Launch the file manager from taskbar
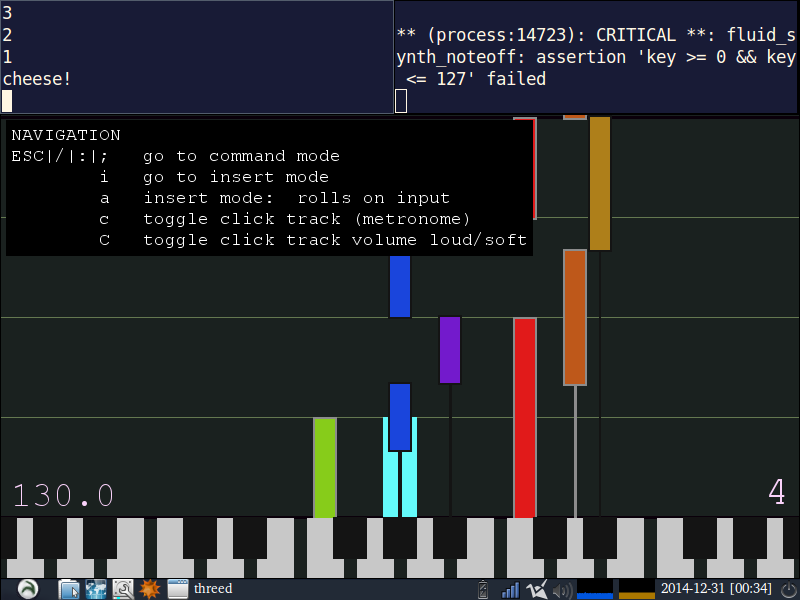This screenshot has width=800, height=600. (x=69, y=589)
